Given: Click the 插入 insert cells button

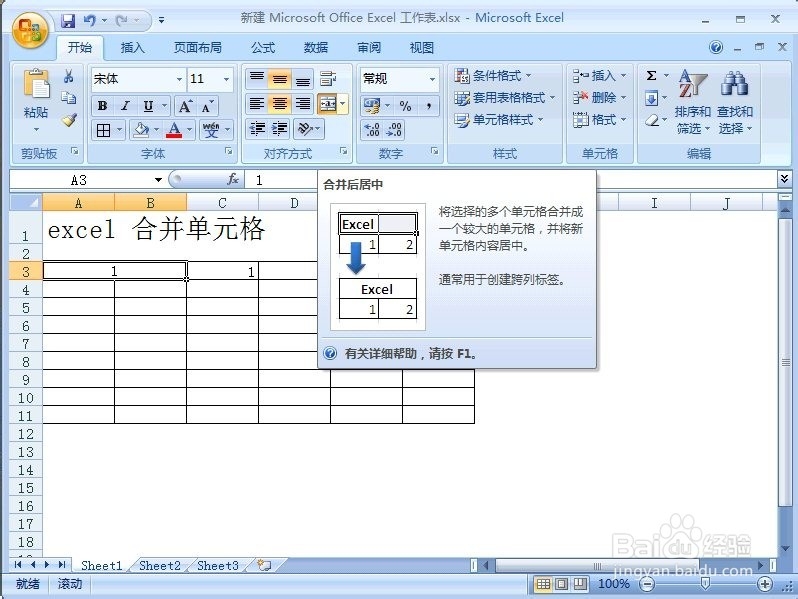Looking at the screenshot, I should [x=599, y=76].
